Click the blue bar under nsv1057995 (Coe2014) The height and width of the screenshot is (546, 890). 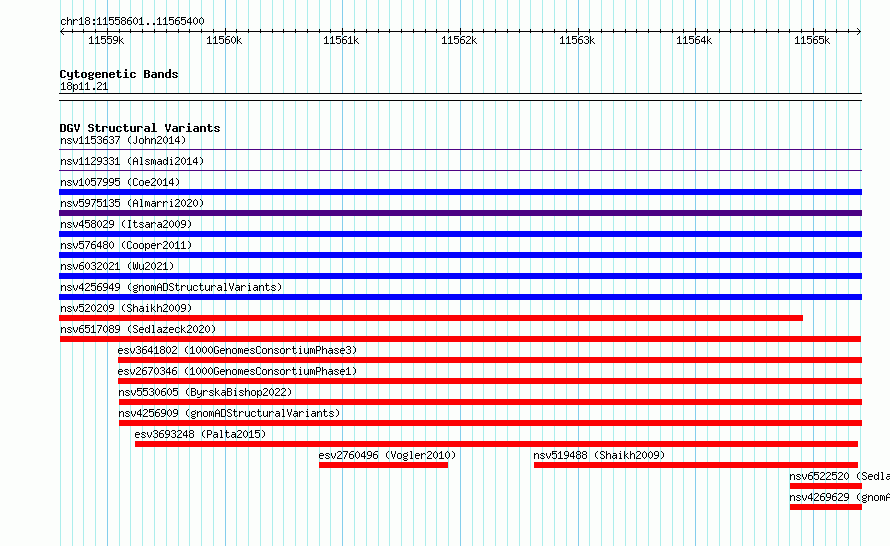460,192
